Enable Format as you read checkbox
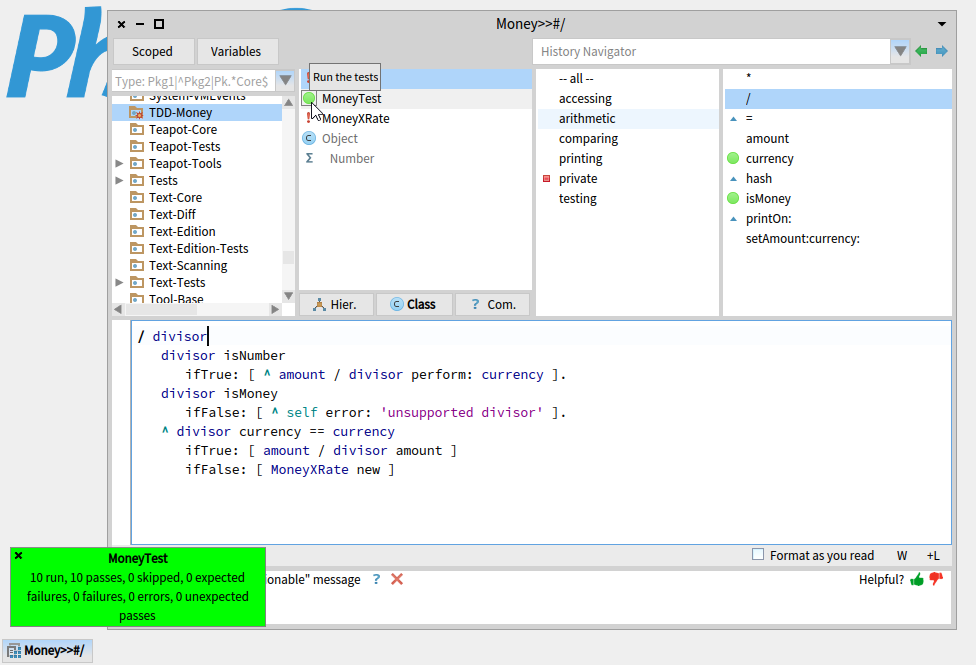The height and width of the screenshot is (665, 976). [758, 555]
